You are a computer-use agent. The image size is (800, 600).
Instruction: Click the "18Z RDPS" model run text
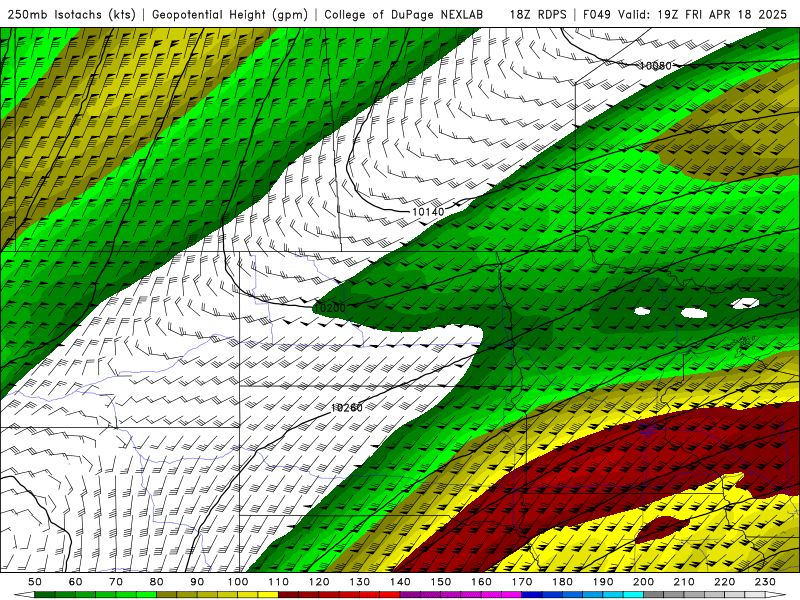pos(538,15)
